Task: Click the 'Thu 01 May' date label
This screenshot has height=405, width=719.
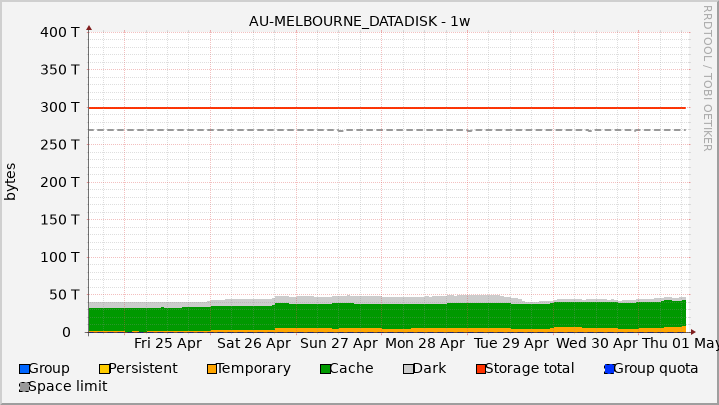Action: click(x=680, y=344)
